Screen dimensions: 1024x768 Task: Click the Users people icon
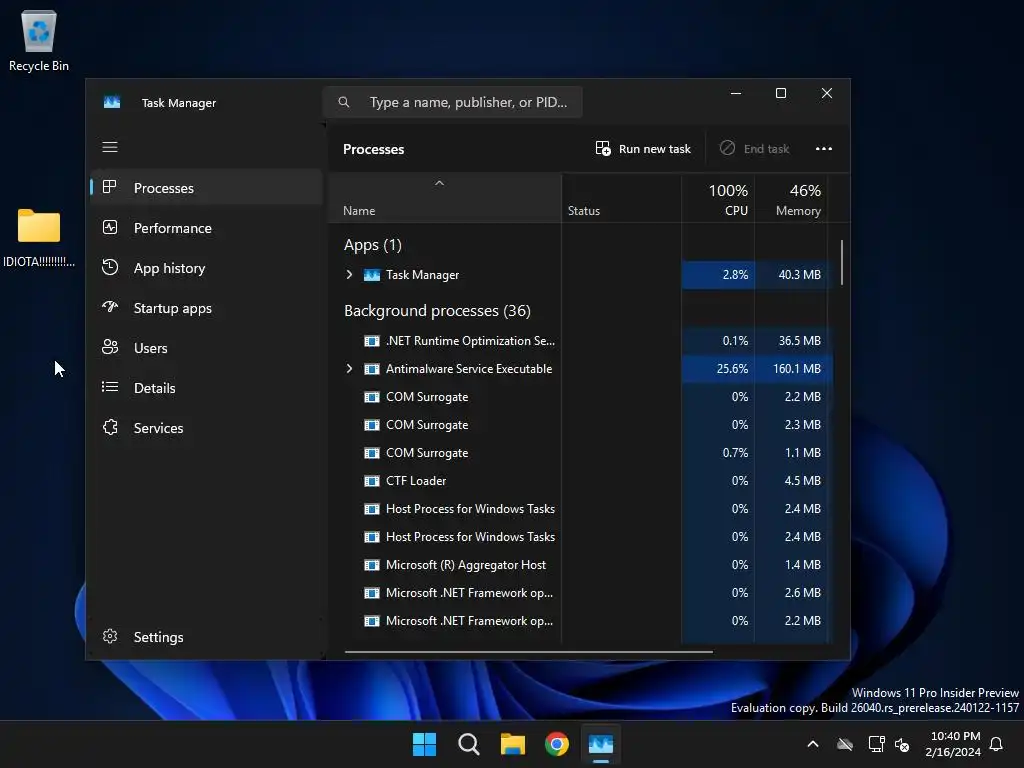point(110,347)
